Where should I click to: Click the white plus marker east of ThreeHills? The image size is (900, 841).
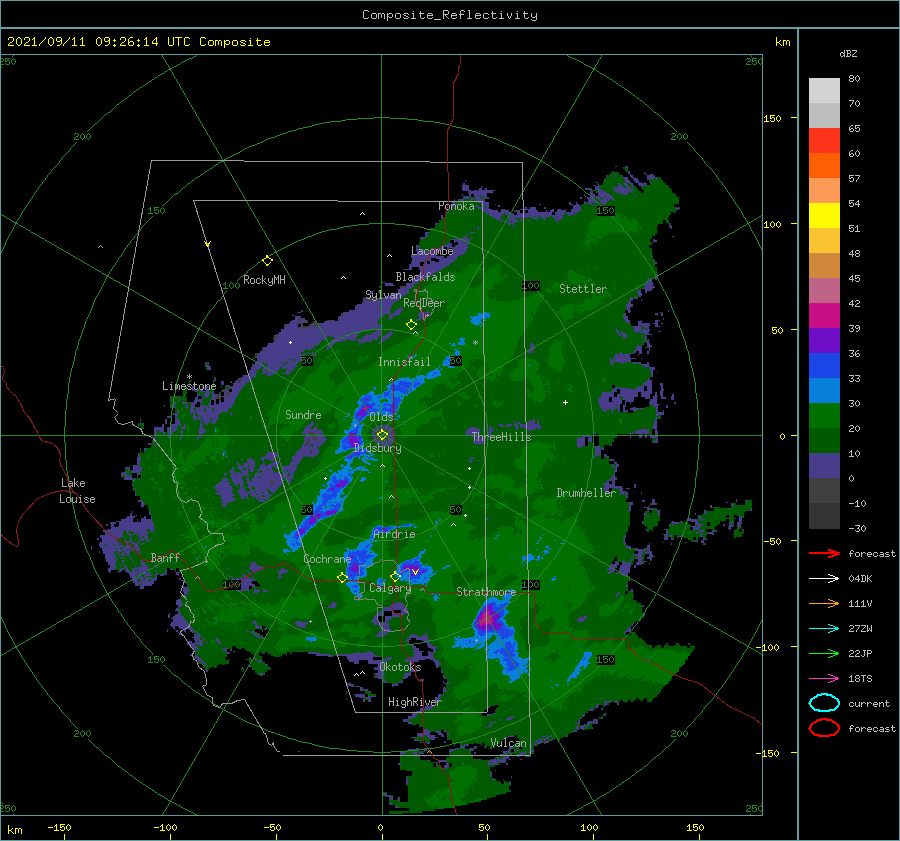[x=565, y=402]
